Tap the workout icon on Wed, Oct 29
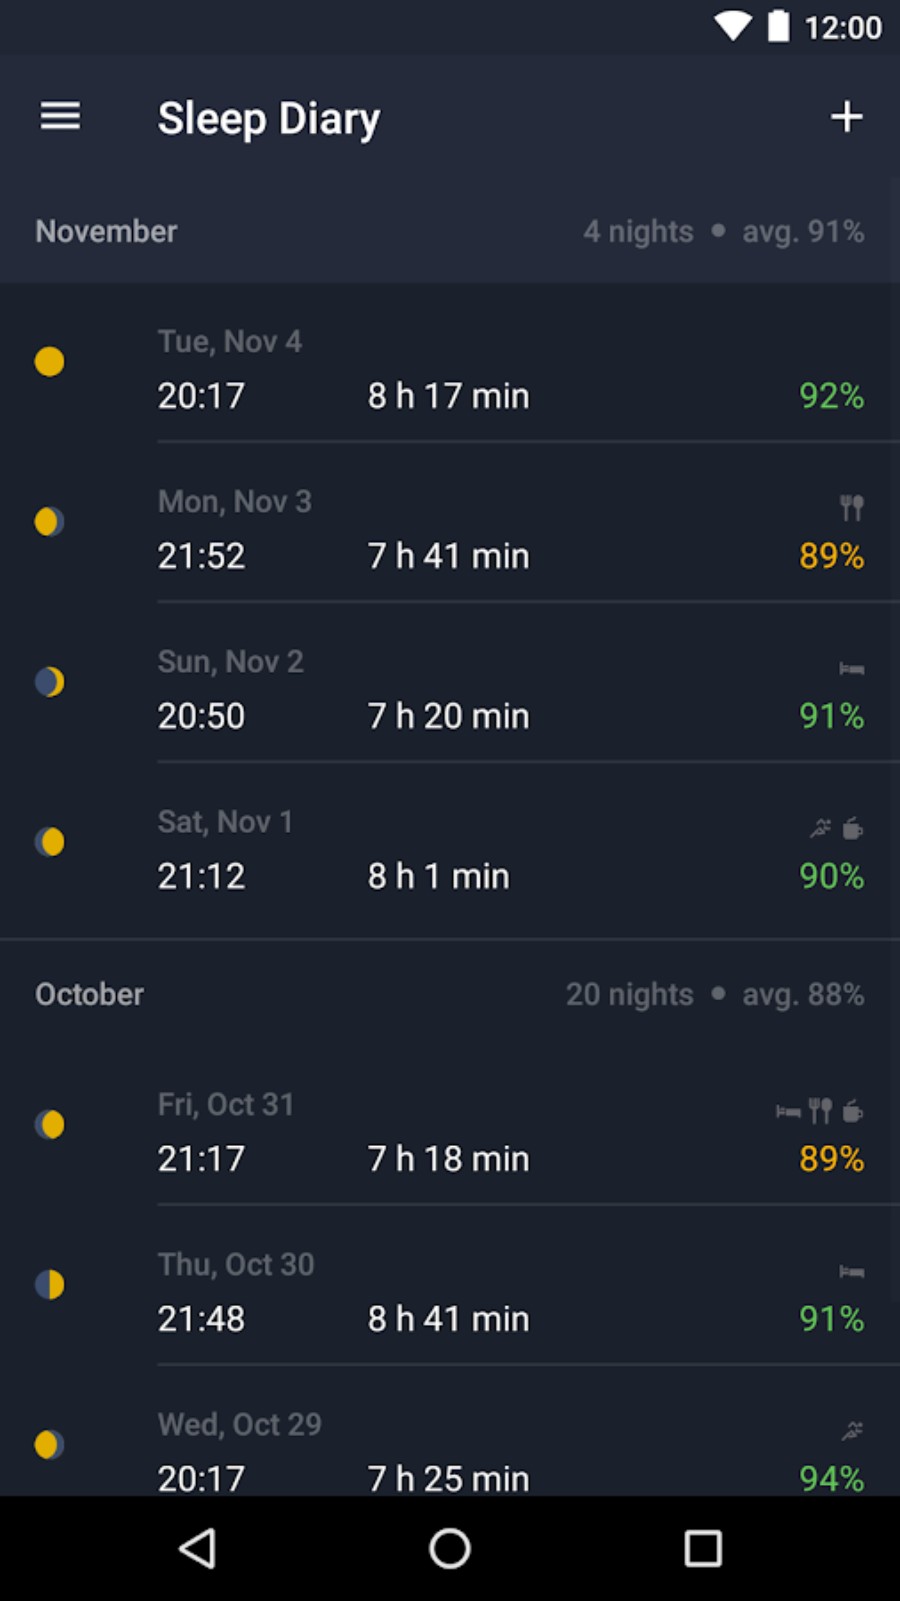This screenshot has width=900, height=1601. coord(852,1431)
